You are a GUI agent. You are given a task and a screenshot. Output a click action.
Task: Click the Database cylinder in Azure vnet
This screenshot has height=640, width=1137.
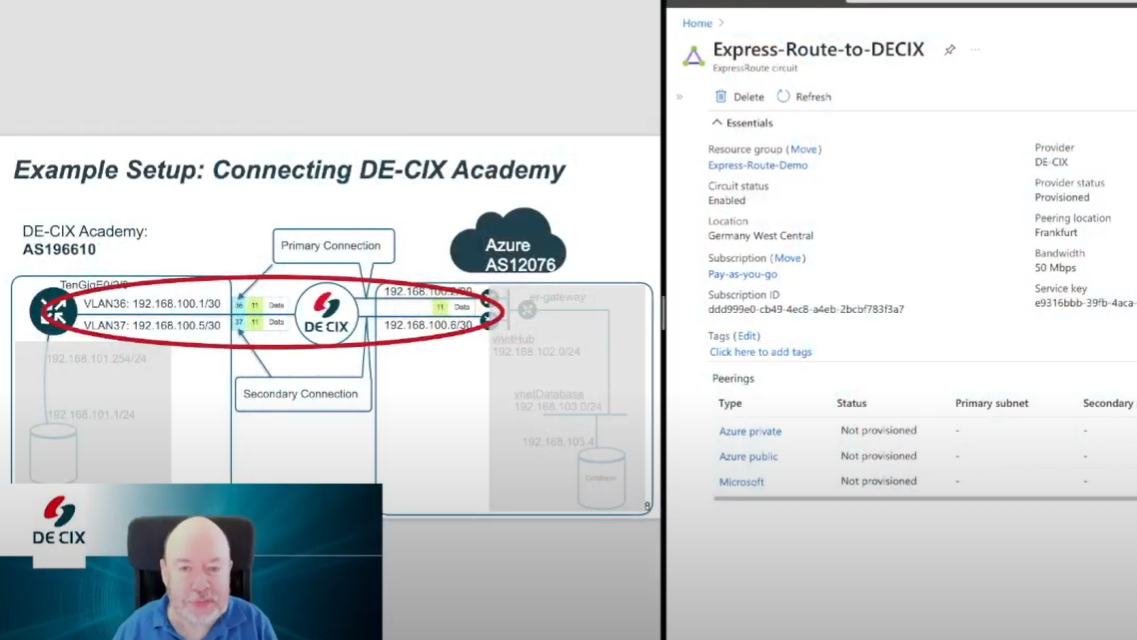pyautogui.click(x=601, y=478)
